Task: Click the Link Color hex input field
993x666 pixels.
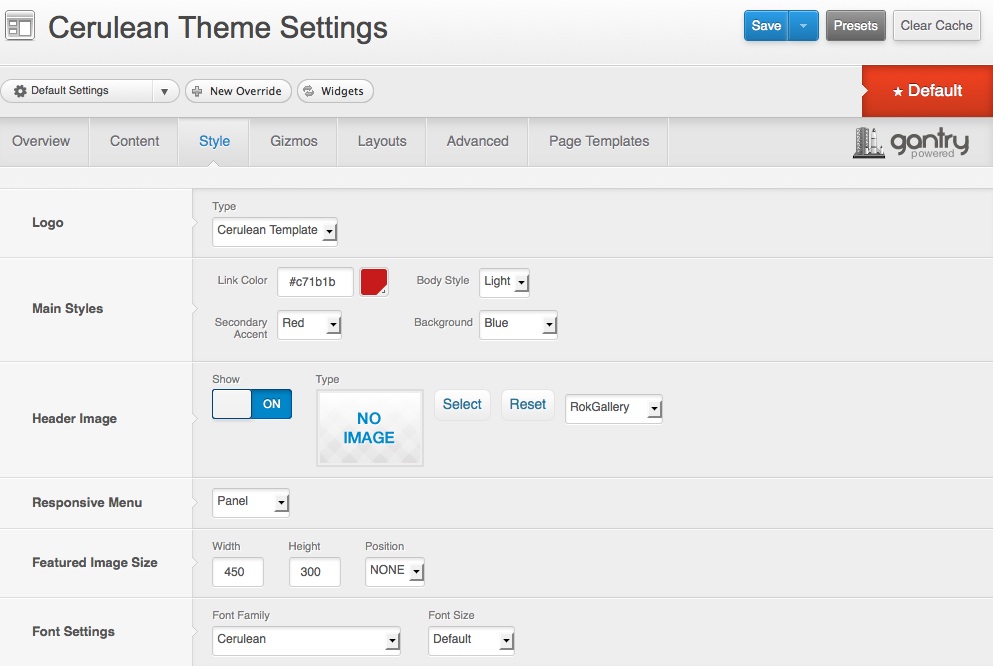Action: (315, 282)
